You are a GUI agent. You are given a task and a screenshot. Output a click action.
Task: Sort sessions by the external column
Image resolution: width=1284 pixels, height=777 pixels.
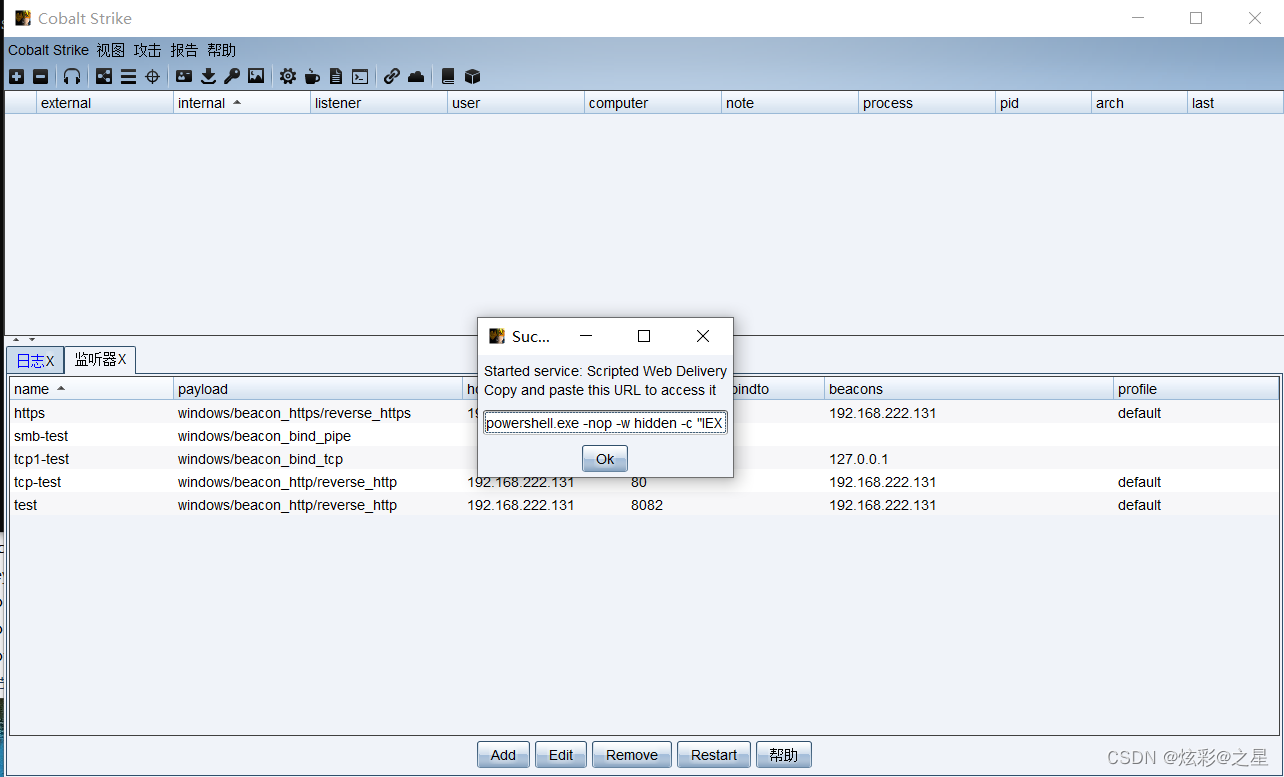[x=105, y=103]
